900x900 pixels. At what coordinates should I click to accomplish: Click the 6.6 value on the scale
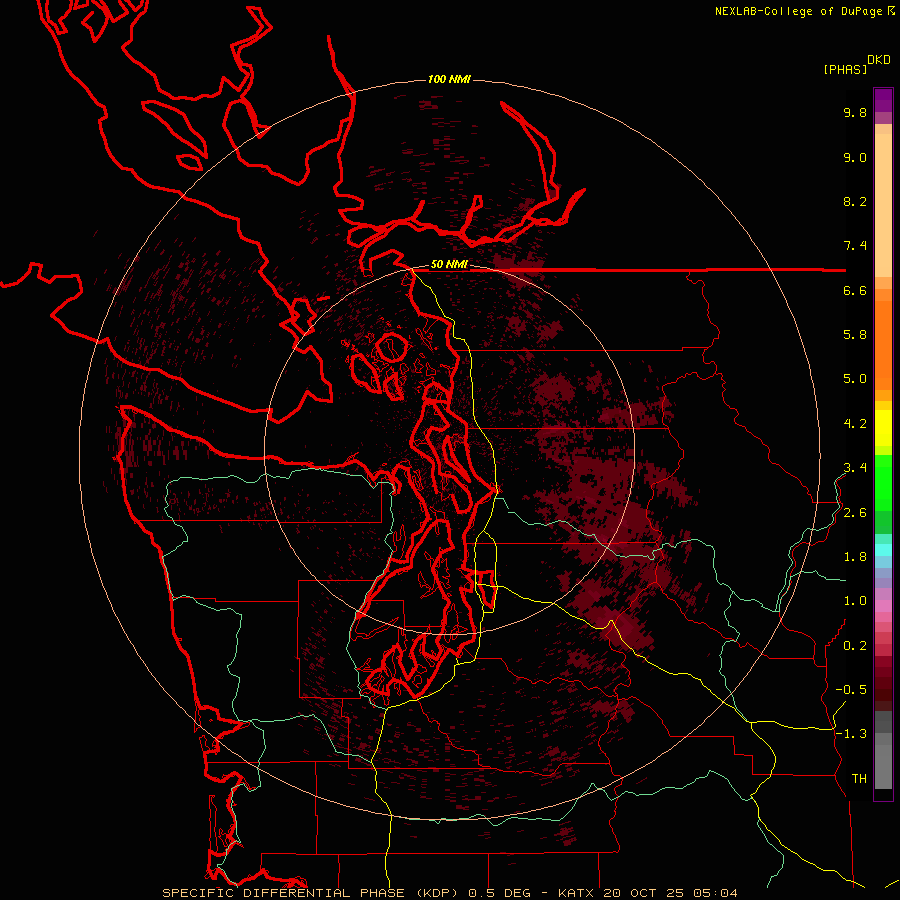pos(855,290)
